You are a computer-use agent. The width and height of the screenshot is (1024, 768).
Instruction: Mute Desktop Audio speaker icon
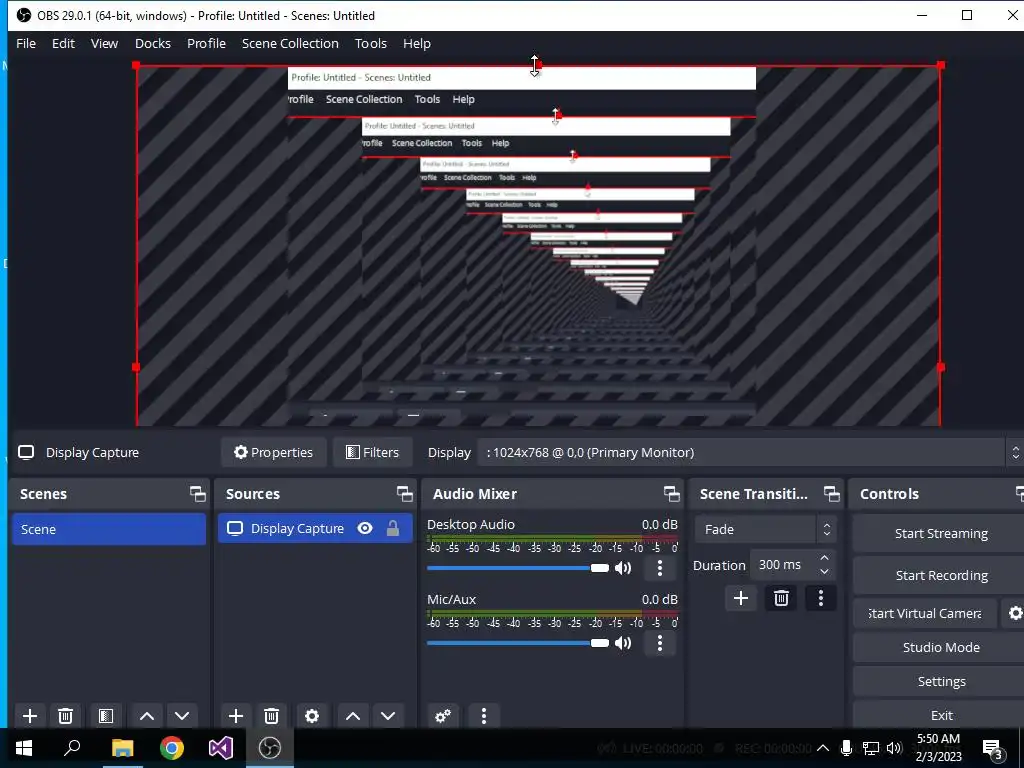pos(623,568)
